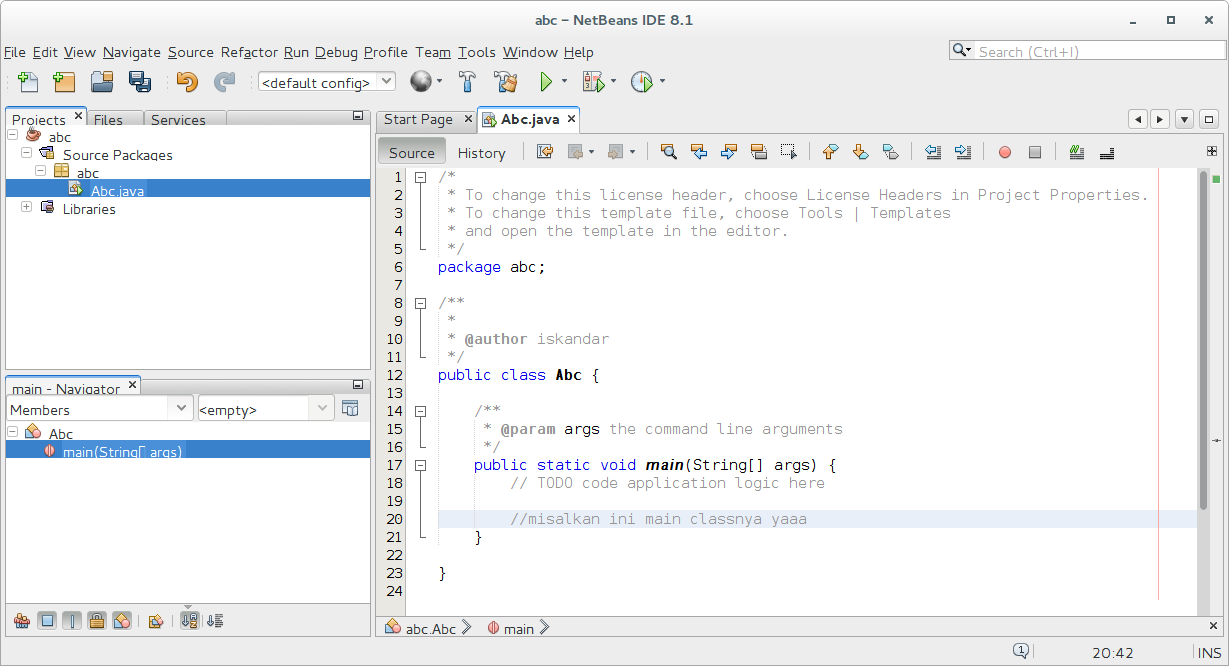
Task: Collapse the Source Packages tree node
Action: 27,153
